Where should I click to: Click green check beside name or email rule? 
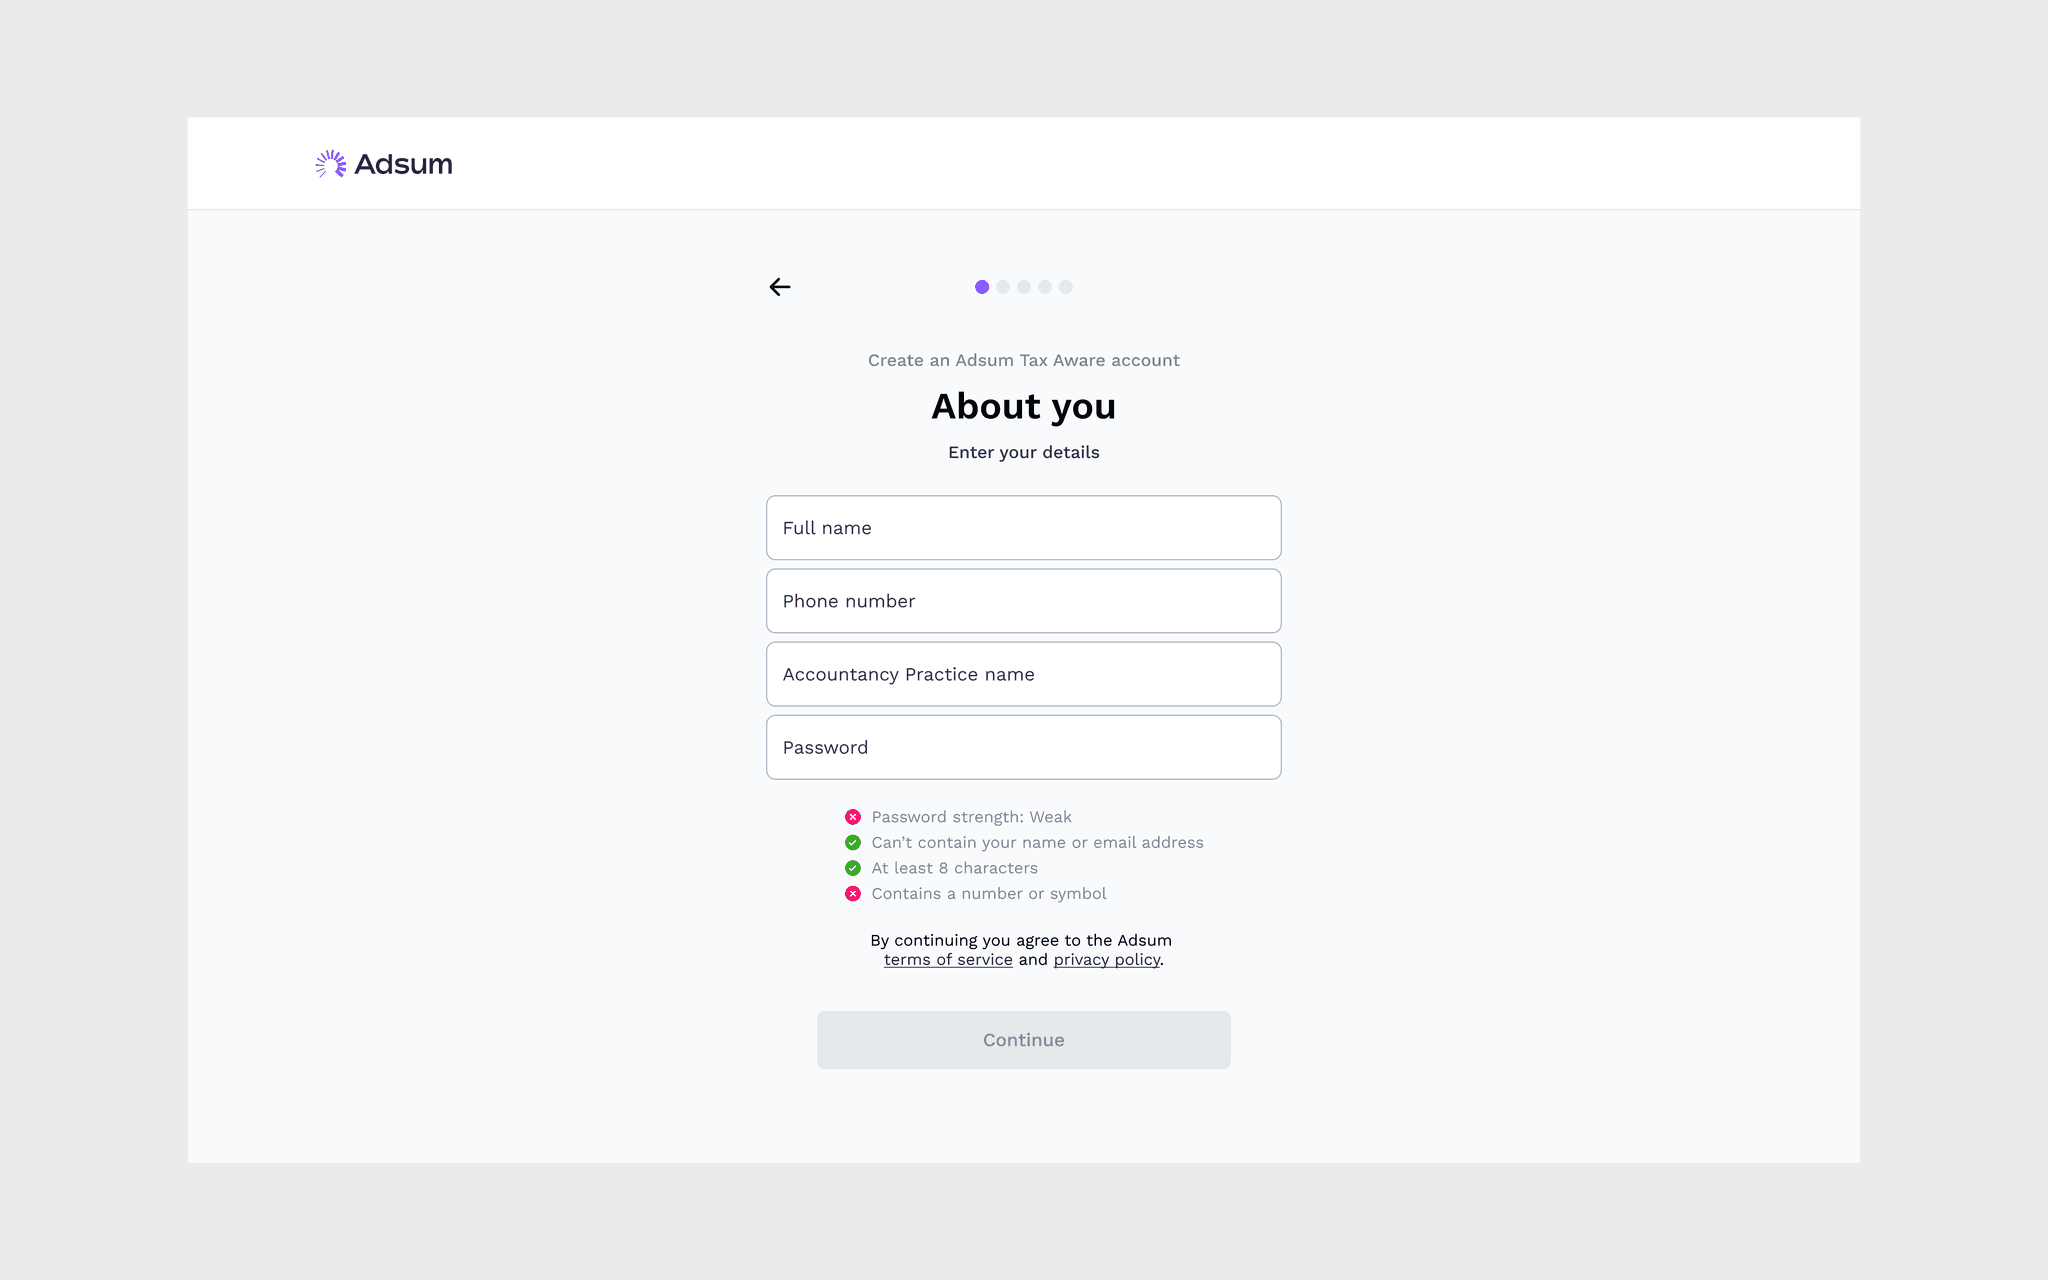pyautogui.click(x=853, y=843)
